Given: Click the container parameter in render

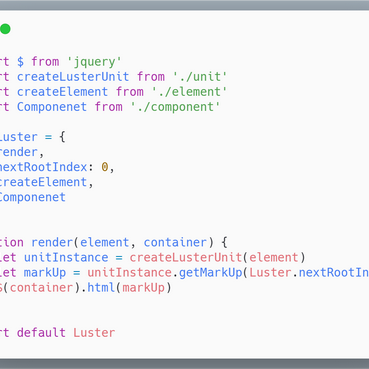Looking at the screenshot, I should [175, 242].
